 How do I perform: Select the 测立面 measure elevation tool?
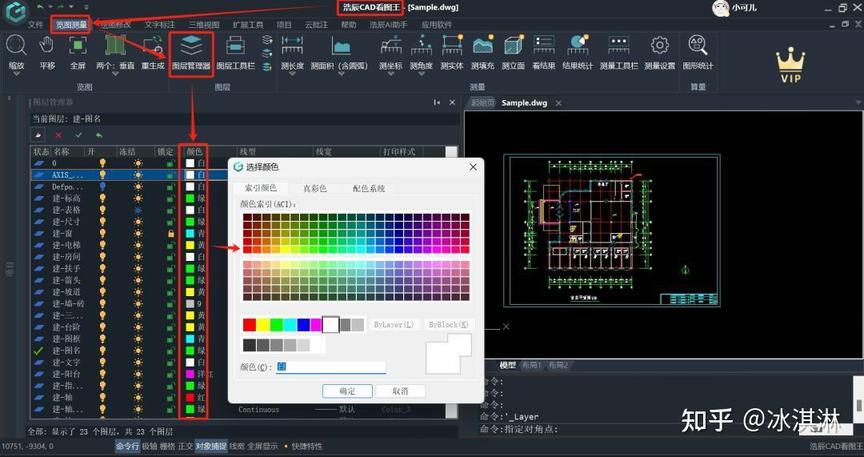(514, 45)
